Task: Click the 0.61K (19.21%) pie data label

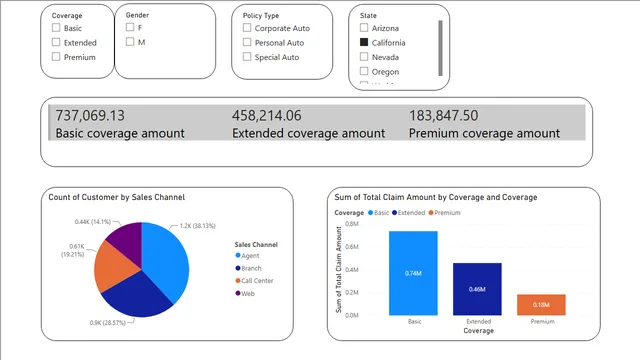Action: (73, 250)
